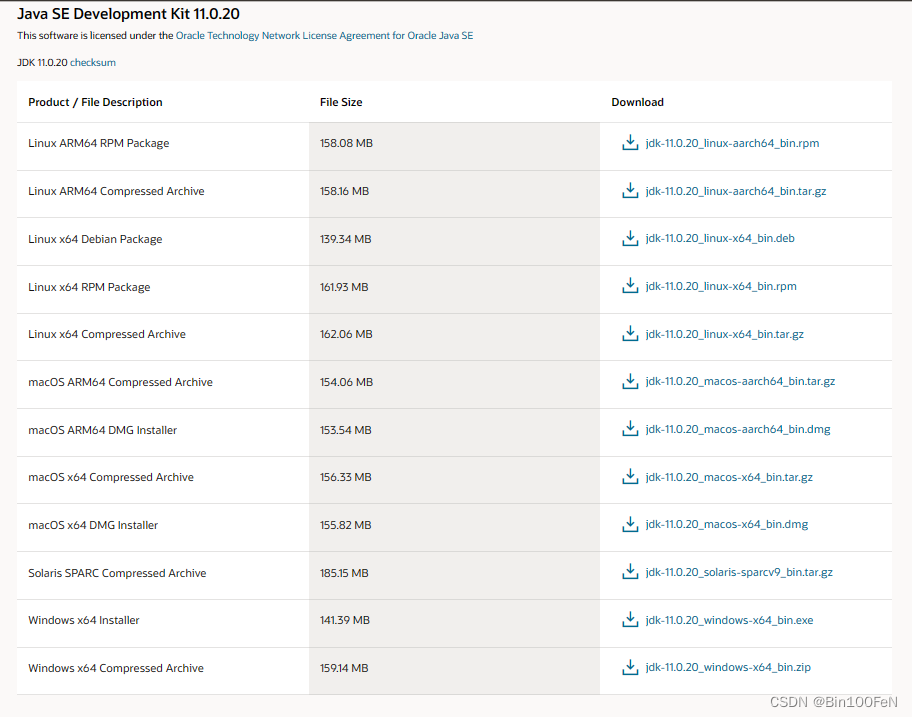Click download icon for linux-aarch64 rpm
The image size is (912, 717).
tap(630, 142)
